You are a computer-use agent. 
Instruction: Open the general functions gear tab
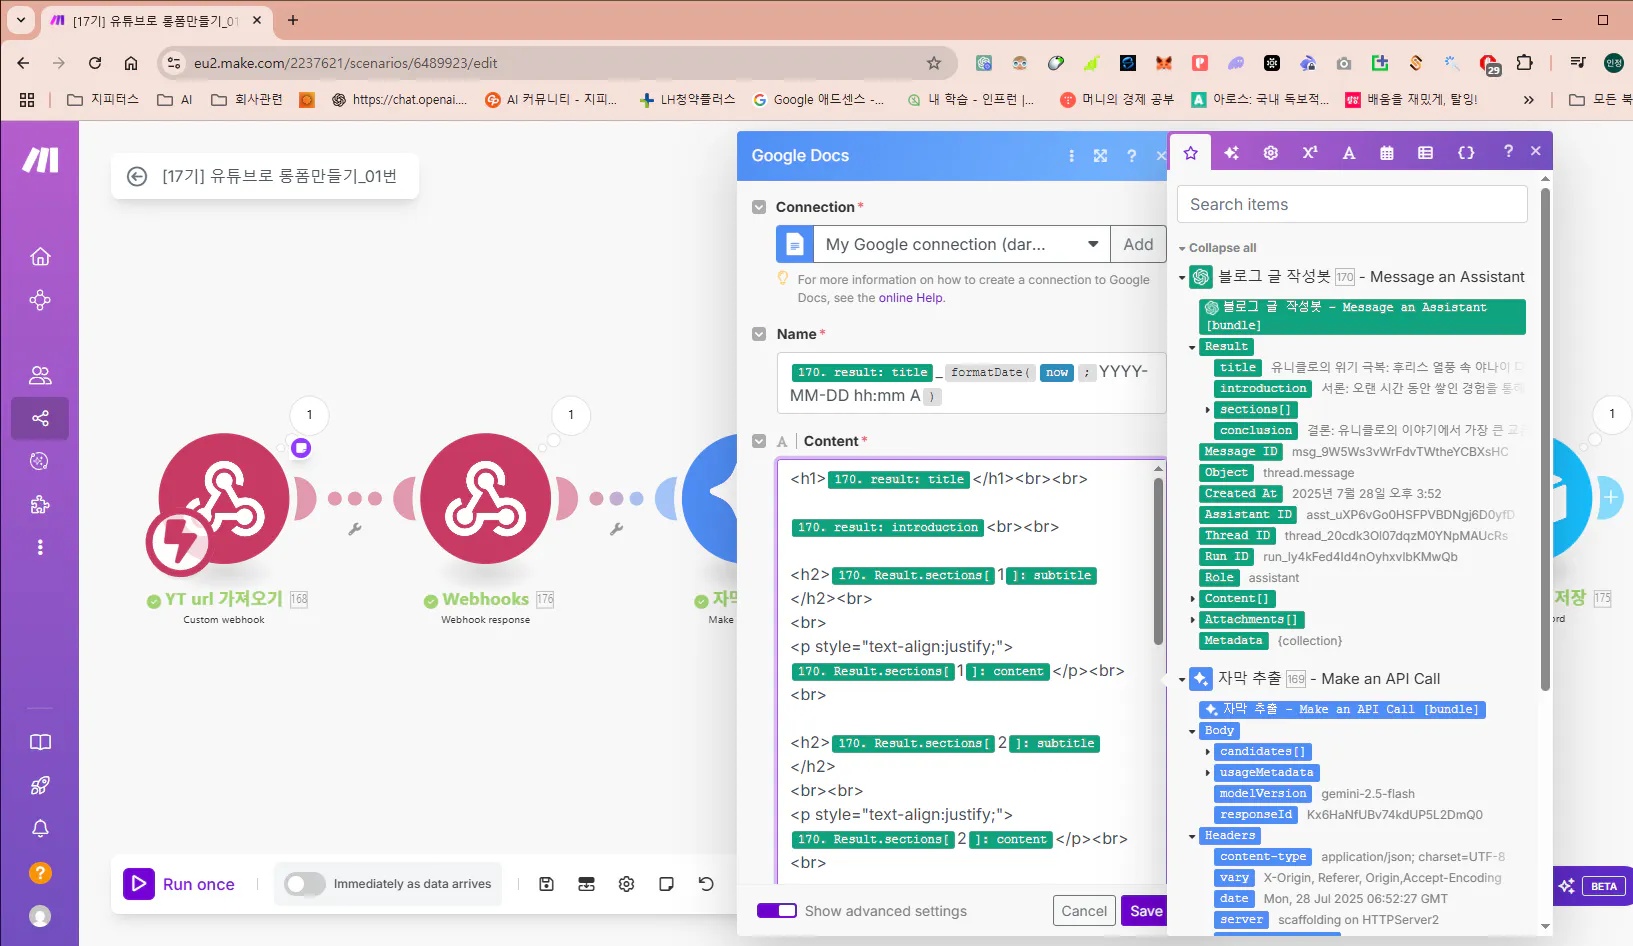(x=1270, y=153)
